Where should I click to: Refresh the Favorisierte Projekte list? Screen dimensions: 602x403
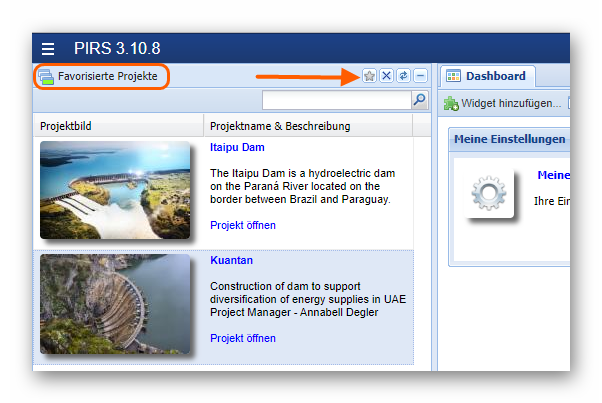pyautogui.click(x=403, y=76)
